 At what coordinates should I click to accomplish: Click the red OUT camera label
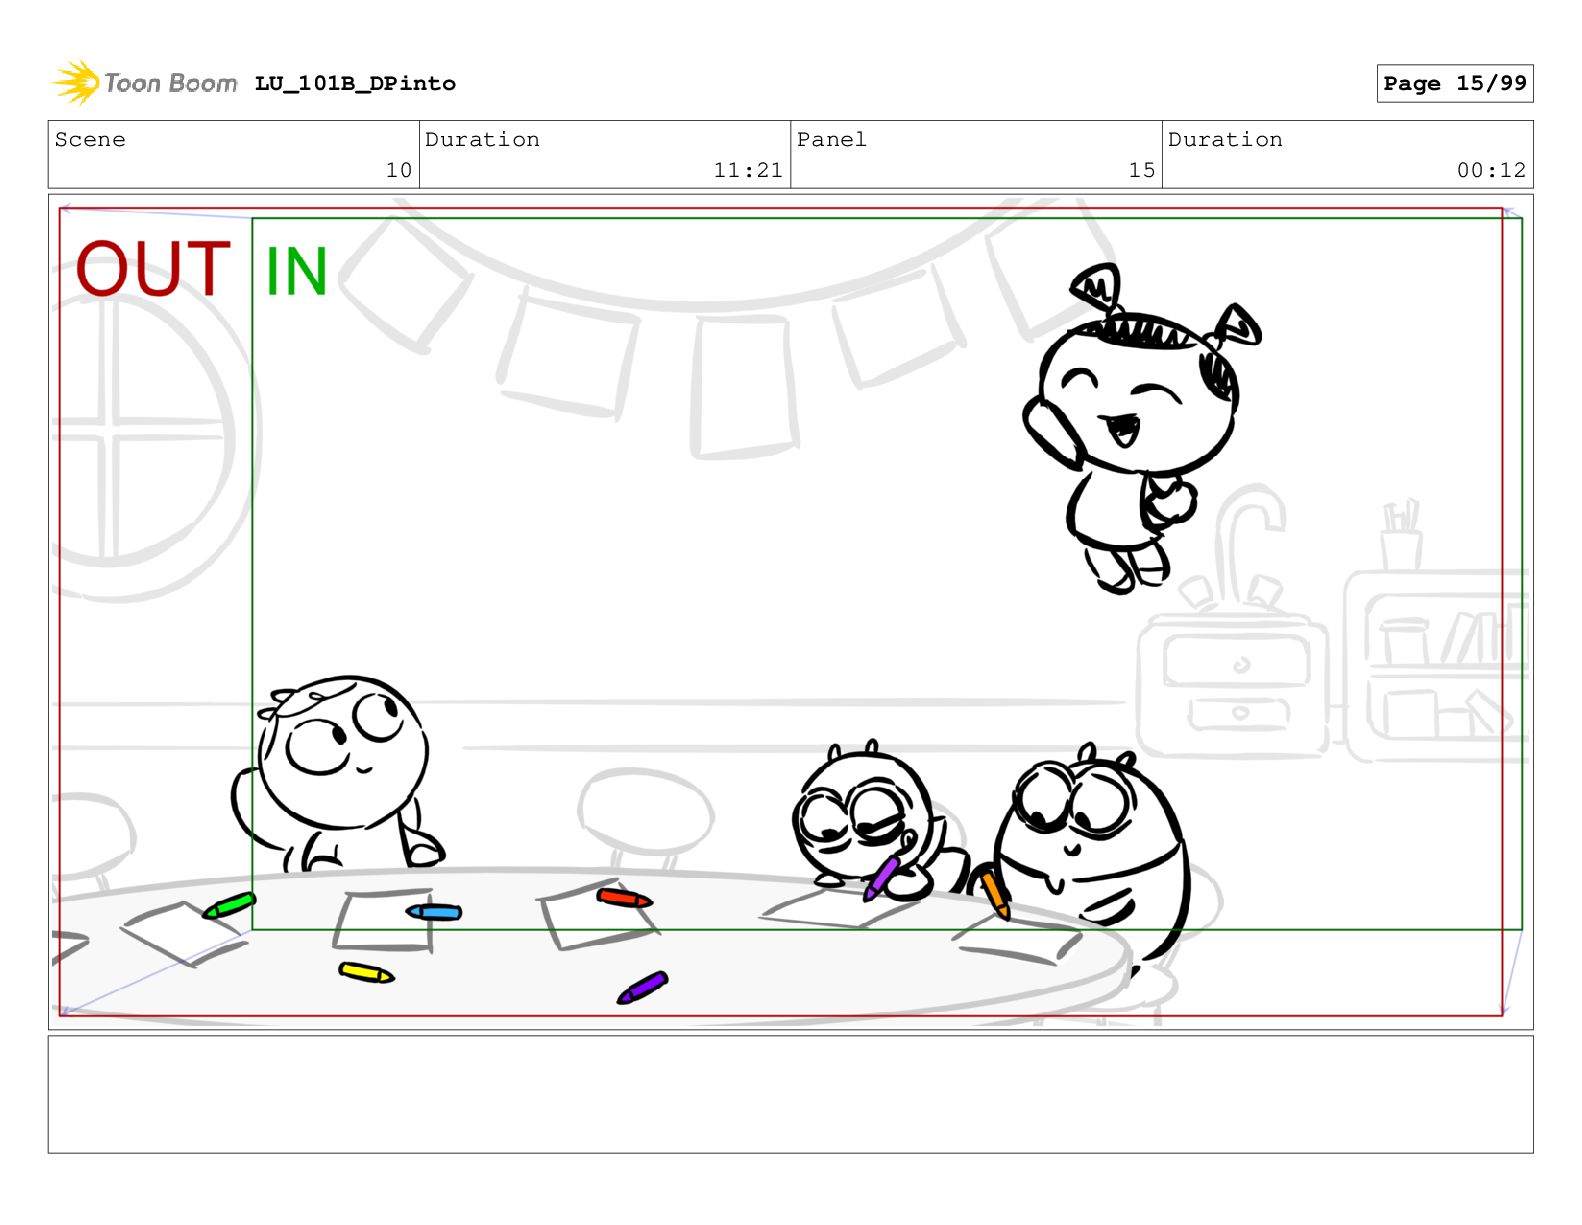tap(153, 269)
